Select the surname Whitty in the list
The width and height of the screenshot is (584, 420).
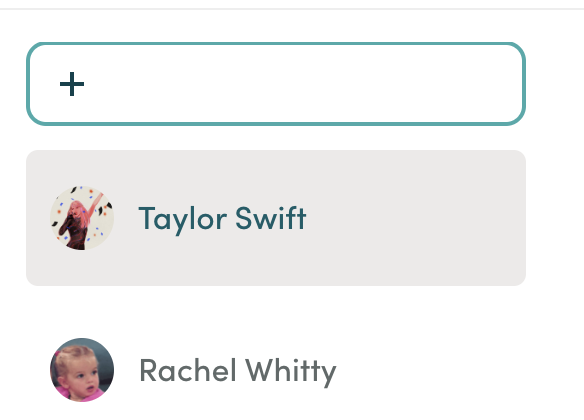(291, 371)
